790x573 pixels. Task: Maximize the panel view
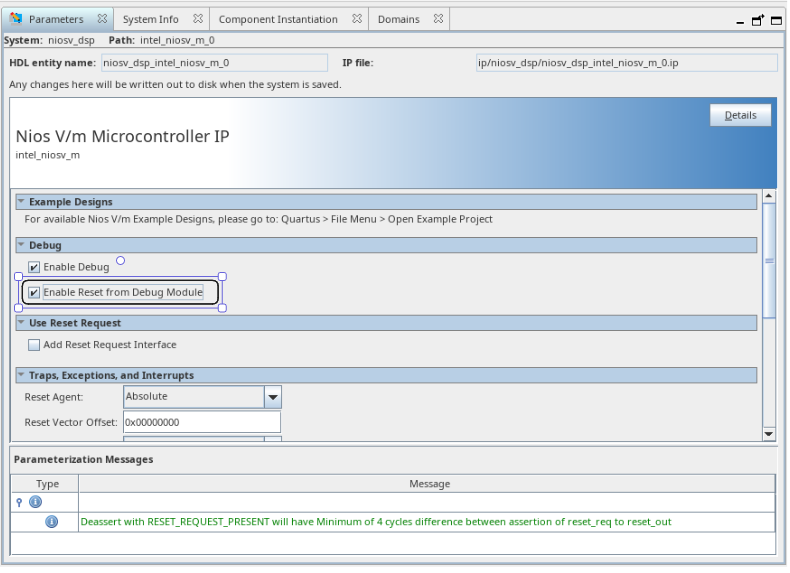(778, 21)
